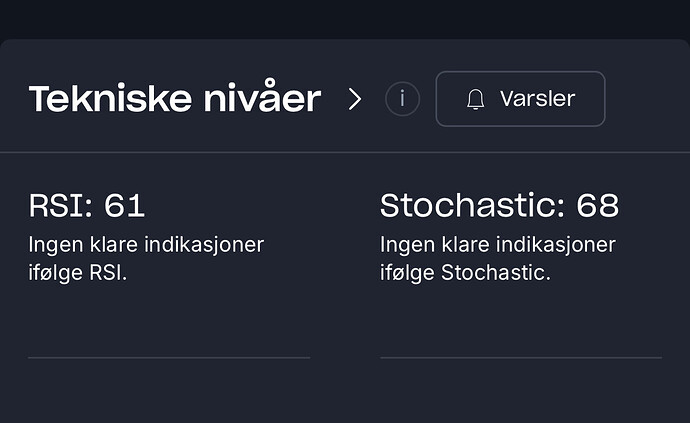The image size is (690, 423).
Task: Click the separator line under the header
Action: tap(345, 152)
